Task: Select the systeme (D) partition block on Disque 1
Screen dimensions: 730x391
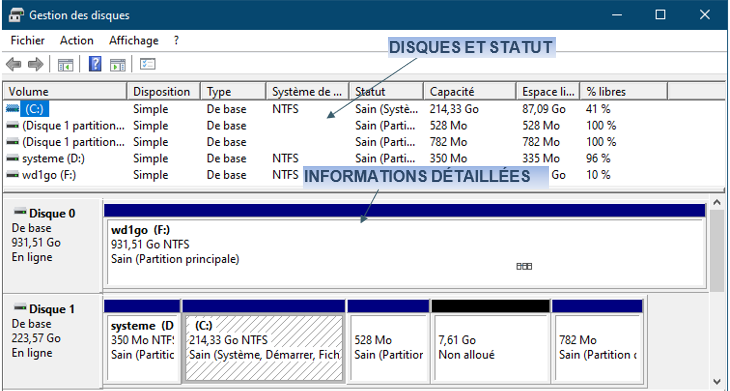Action: click(x=142, y=341)
